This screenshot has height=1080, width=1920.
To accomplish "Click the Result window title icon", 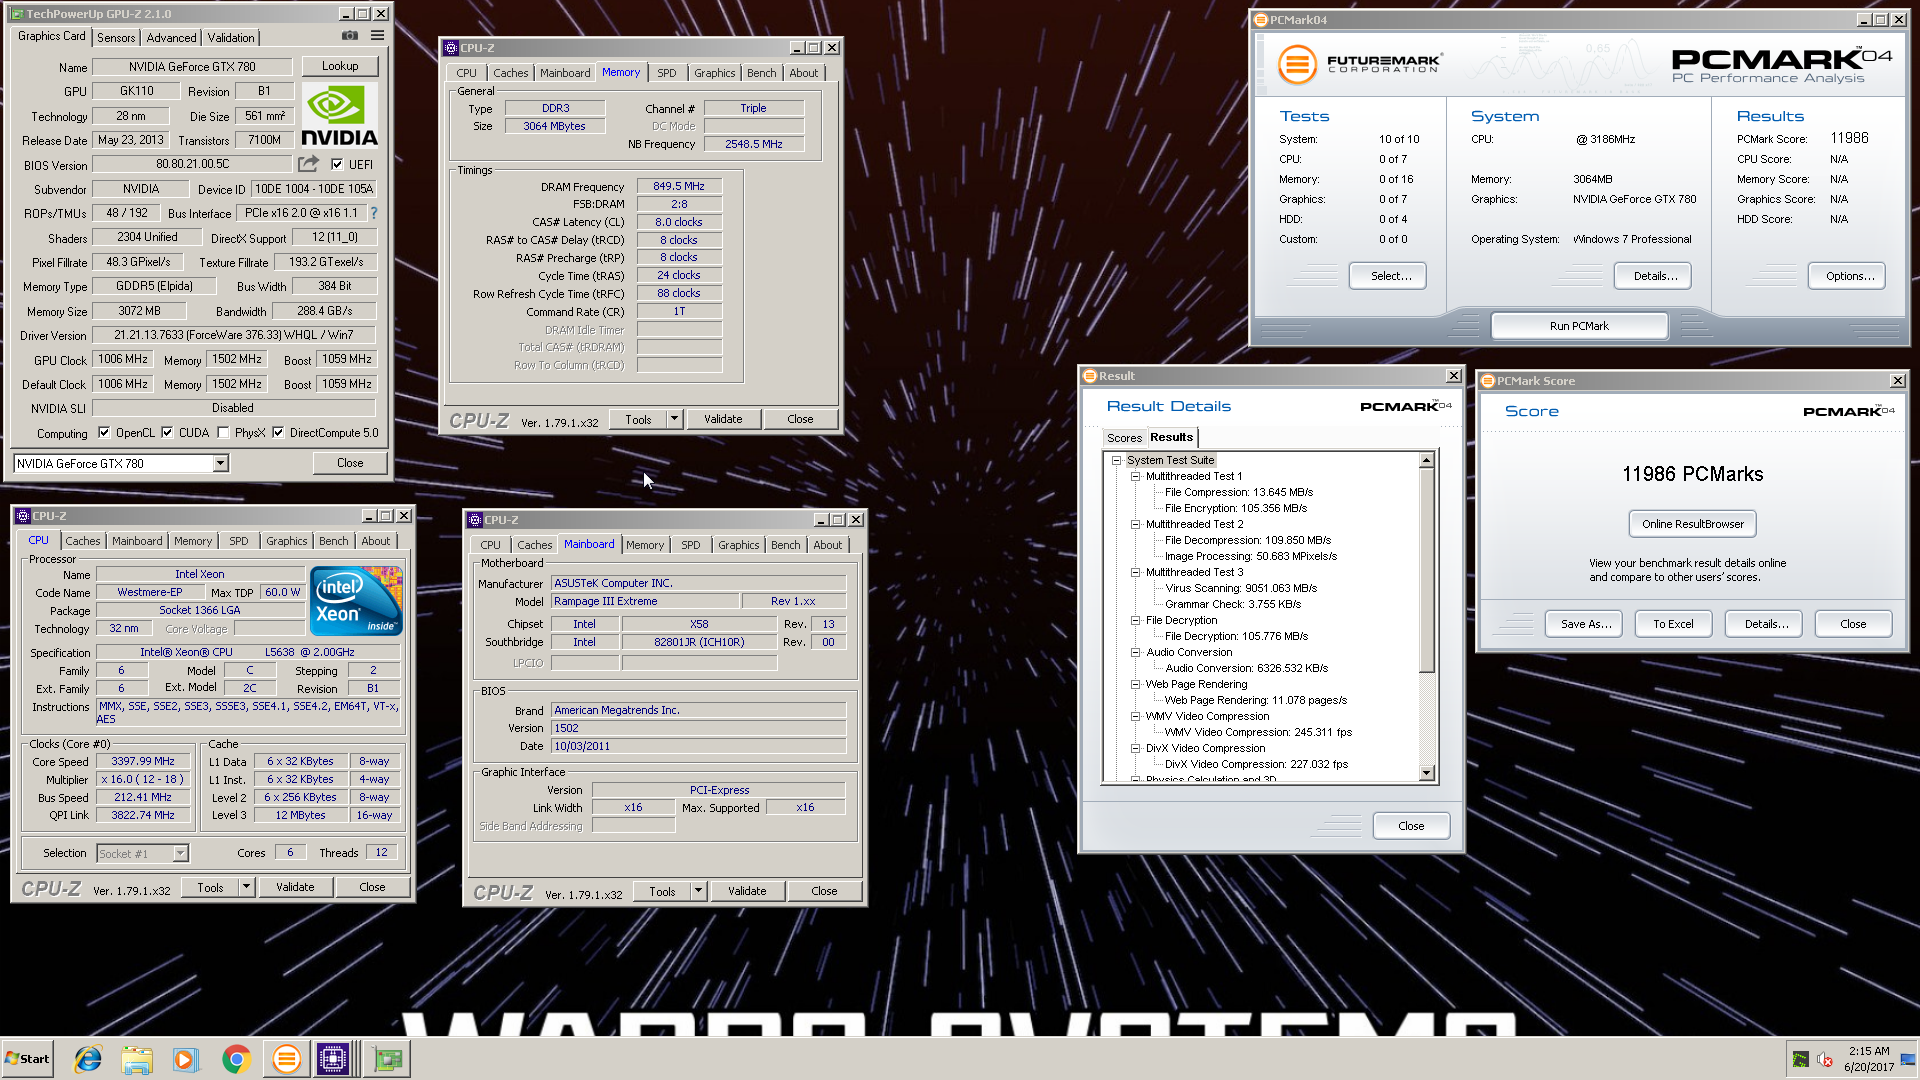I will [x=1090, y=376].
